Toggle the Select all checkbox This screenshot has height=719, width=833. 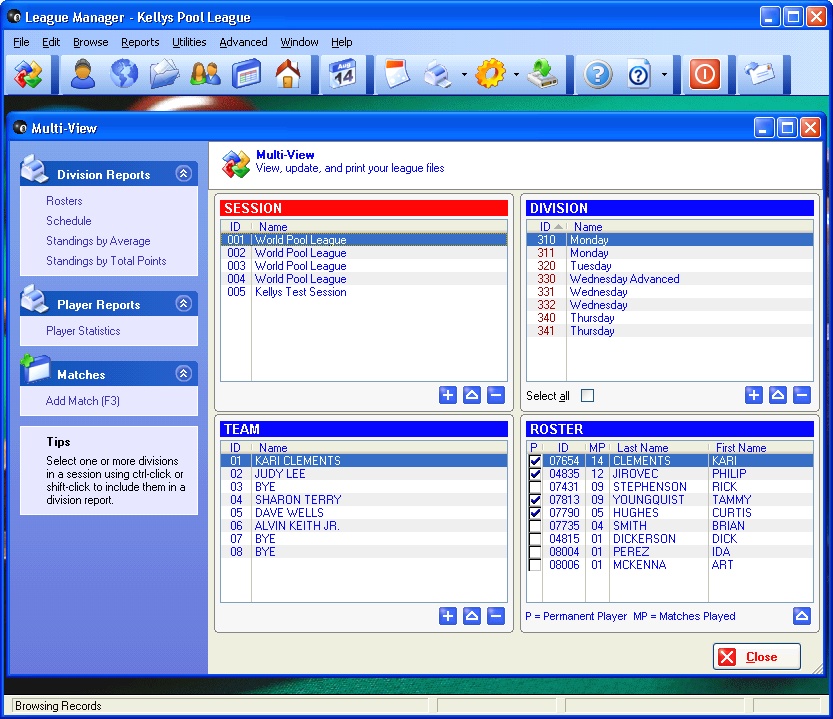(587, 396)
